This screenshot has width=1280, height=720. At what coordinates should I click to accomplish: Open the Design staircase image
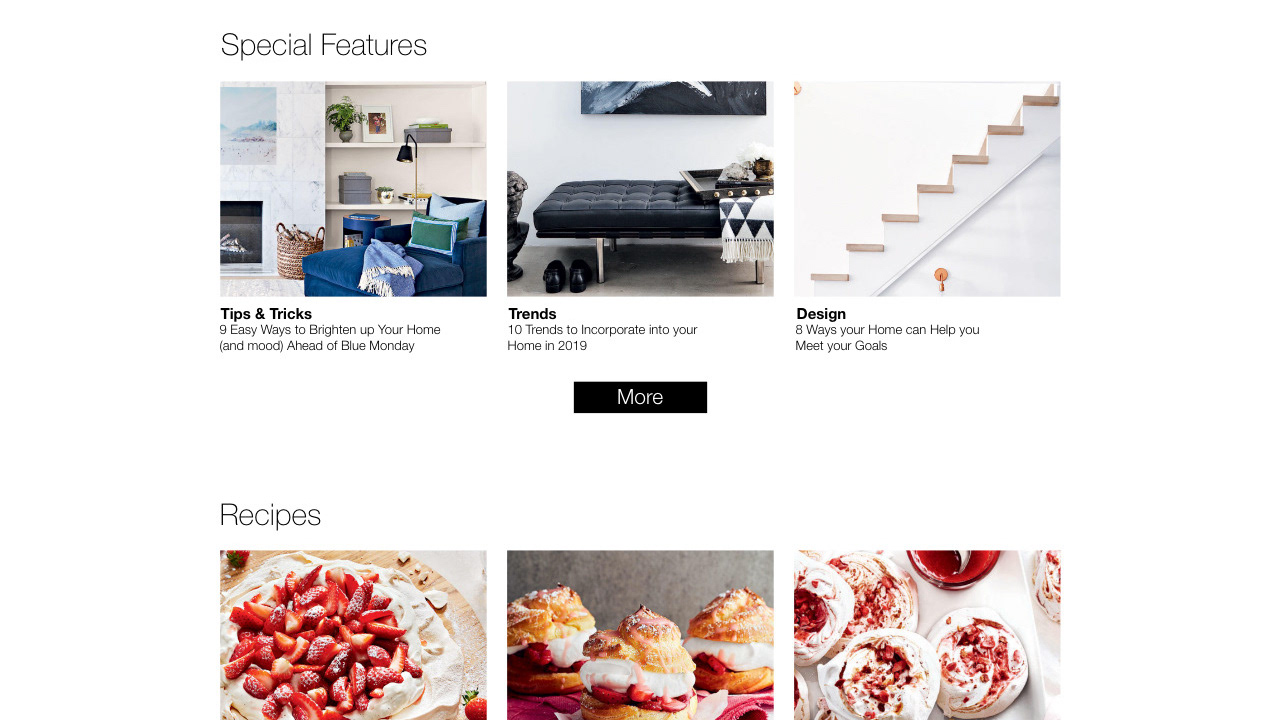point(927,189)
